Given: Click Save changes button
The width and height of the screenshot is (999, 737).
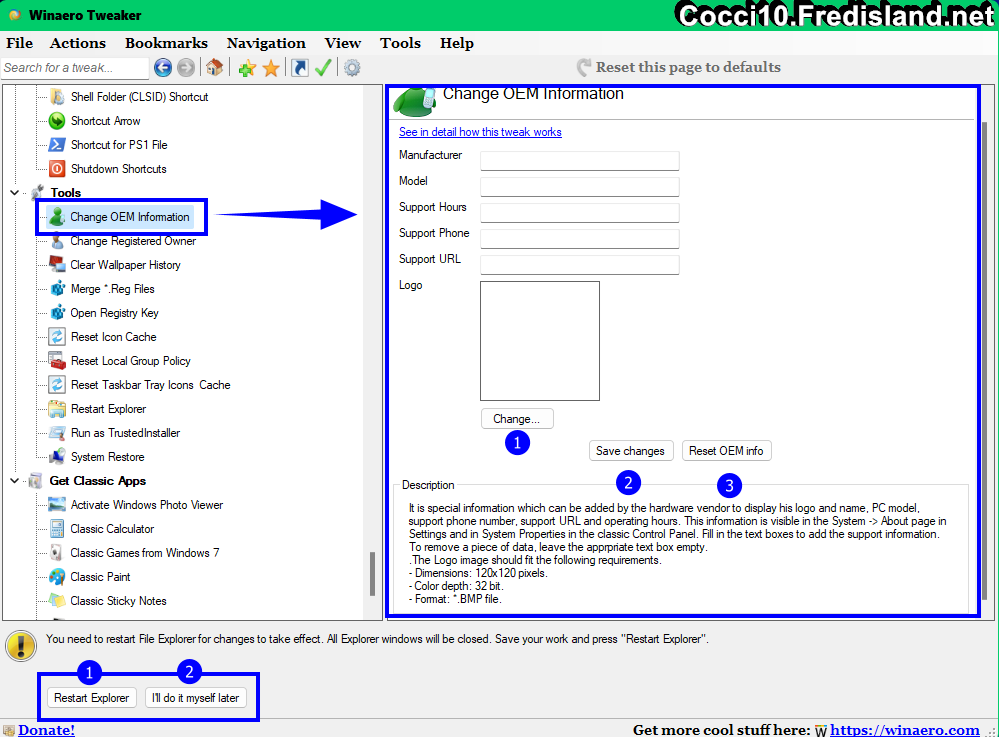Looking at the screenshot, I should [630, 450].
